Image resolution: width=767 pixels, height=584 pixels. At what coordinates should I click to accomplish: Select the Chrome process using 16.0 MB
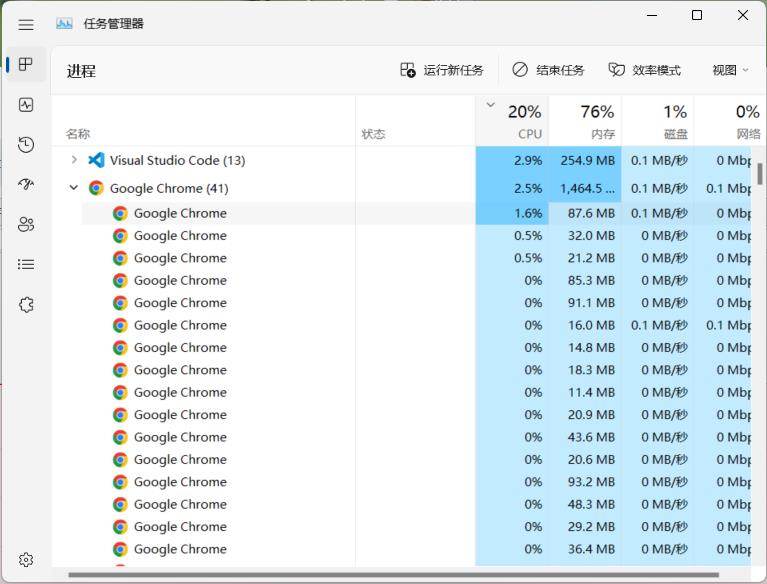tap(416, 325)
